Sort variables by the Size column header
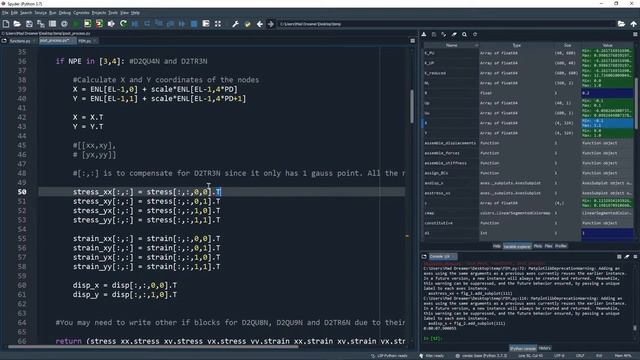The width and height of the screenshot is (640, 360). [x=567, y=45]
